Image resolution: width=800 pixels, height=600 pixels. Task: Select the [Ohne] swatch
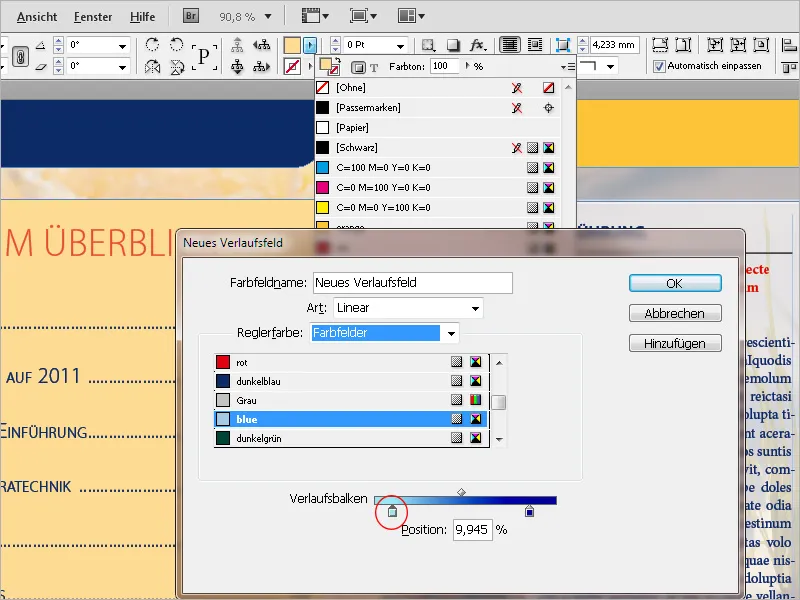[x=437, y=88]
